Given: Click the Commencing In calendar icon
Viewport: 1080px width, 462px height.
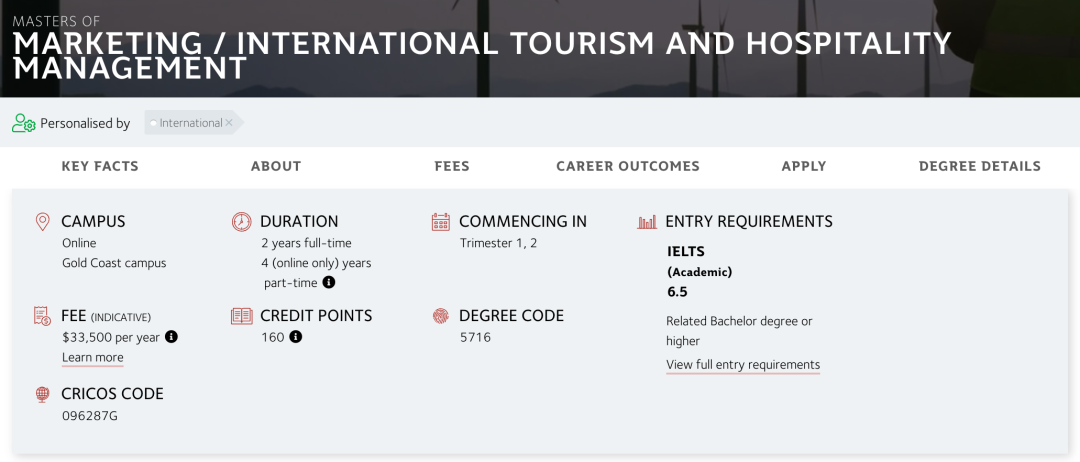Looking at the screenshot, I should coord(440,222).
